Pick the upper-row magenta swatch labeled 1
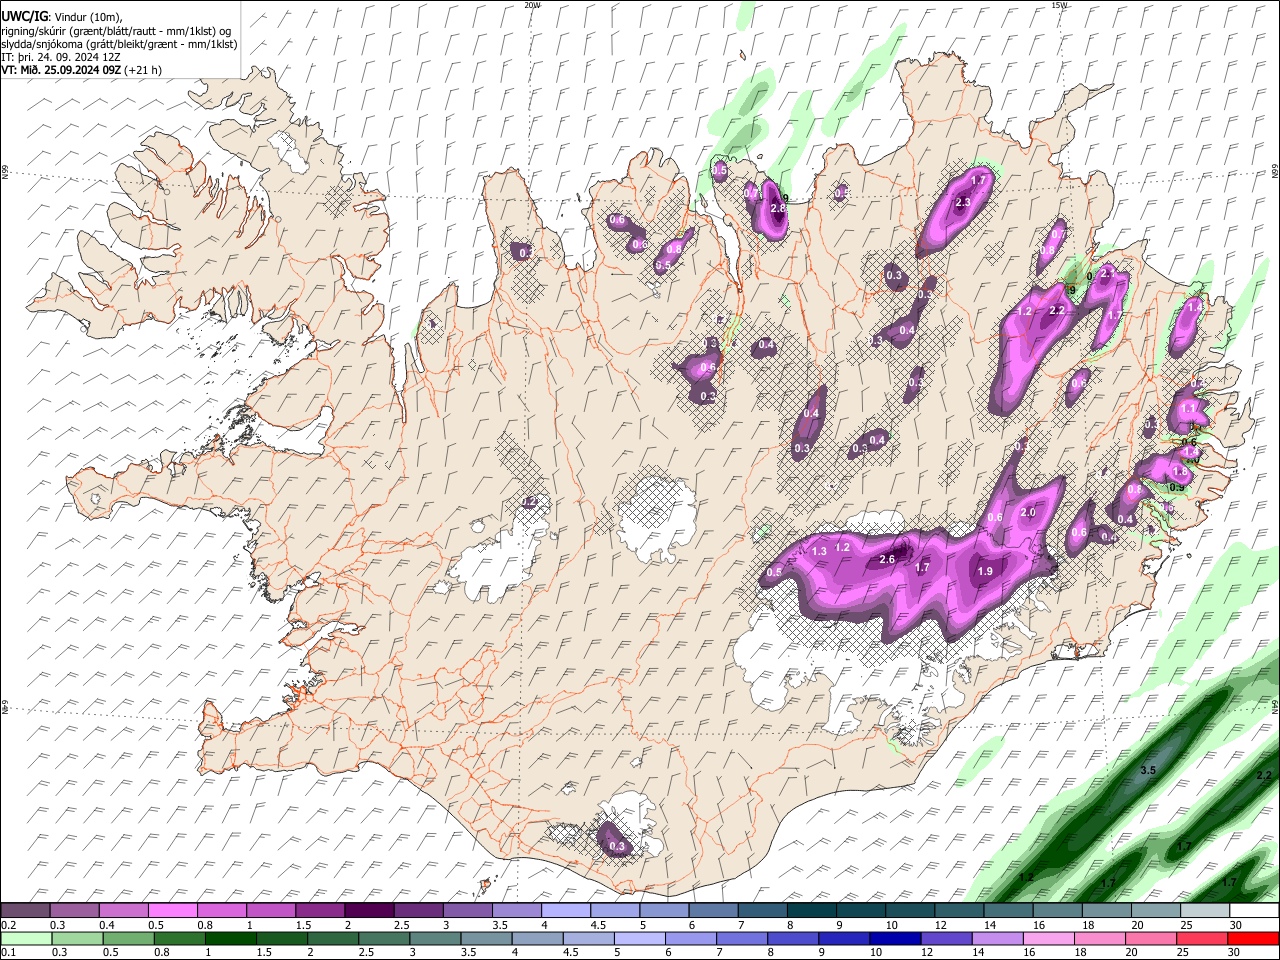Screen dimensions: 1280x960 (271, 911)
